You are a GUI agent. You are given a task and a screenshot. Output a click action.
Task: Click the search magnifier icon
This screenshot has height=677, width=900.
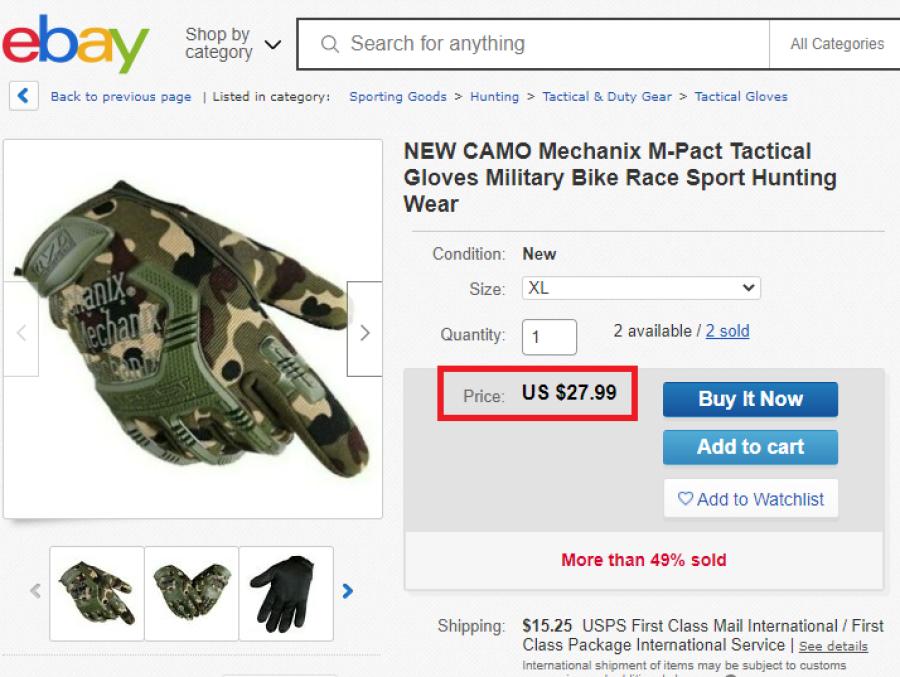[329, 44]
